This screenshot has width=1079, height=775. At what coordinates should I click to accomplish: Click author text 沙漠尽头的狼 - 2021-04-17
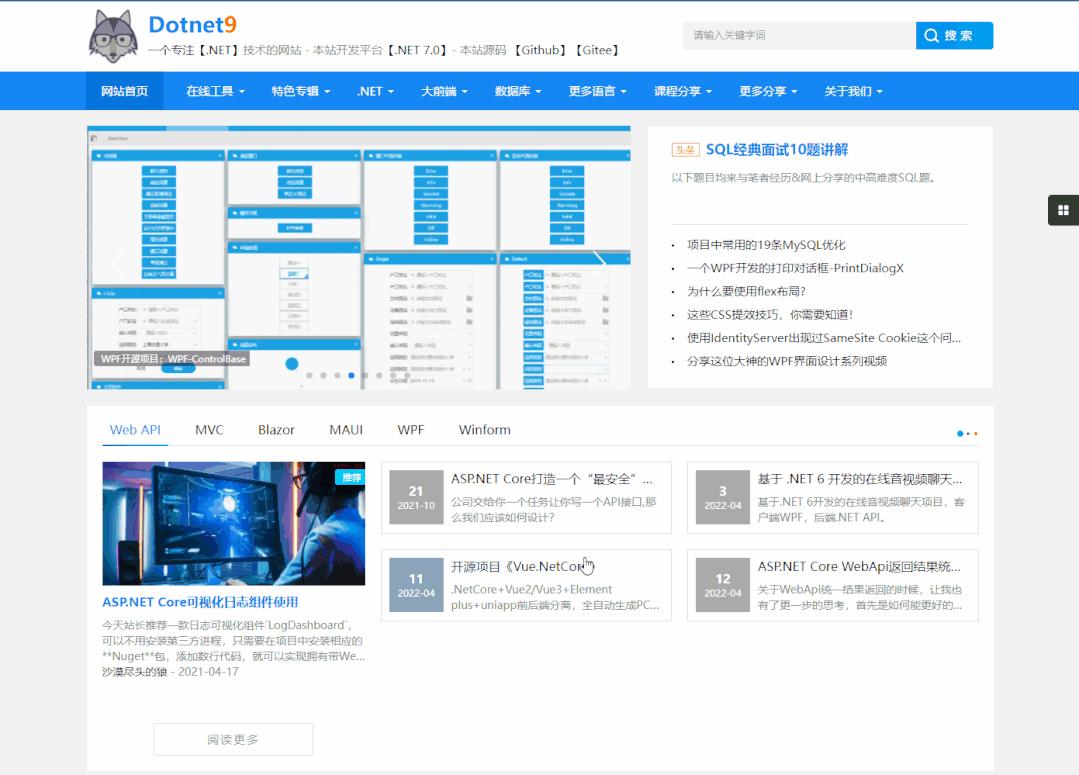(x=170, y=672)
